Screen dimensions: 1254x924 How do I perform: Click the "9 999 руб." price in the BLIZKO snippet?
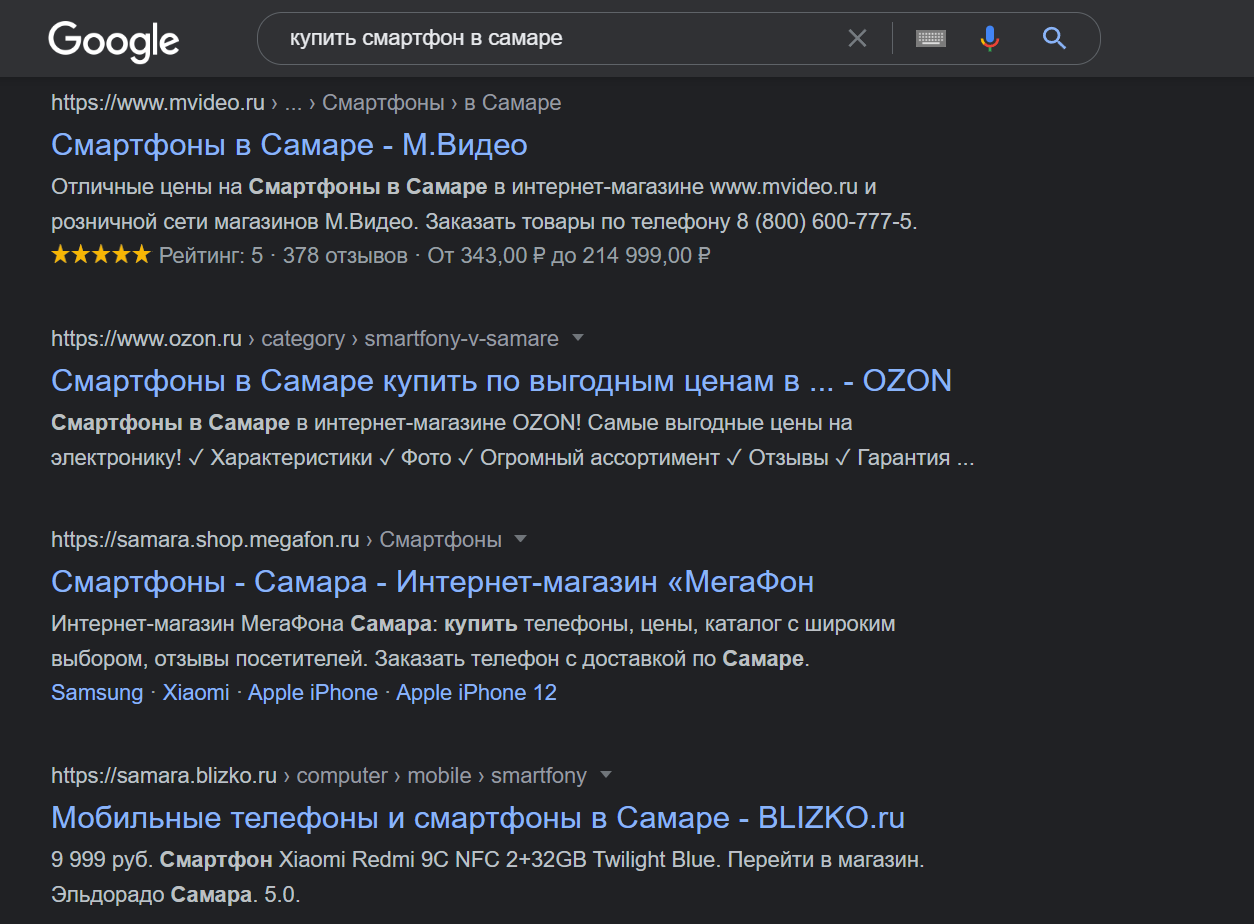tap(100, 859)
